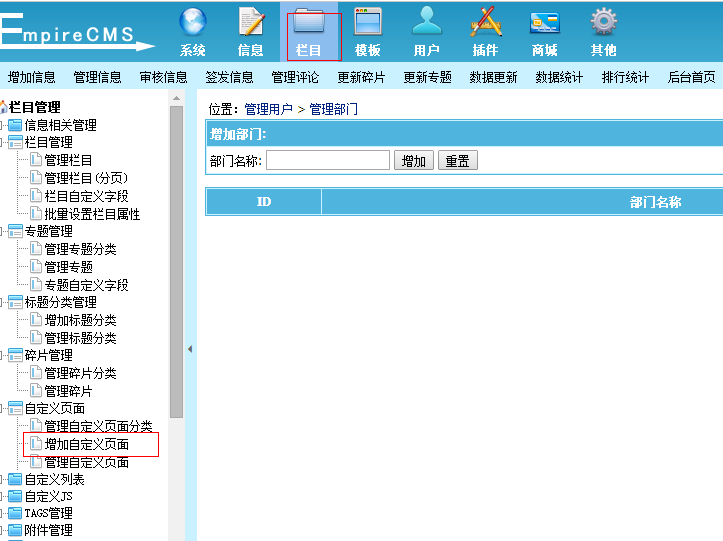Viewport: 723px width, 541px height.
Task: Expand the 信息相关管理 tree node
Action: click(x=2, y=125)
